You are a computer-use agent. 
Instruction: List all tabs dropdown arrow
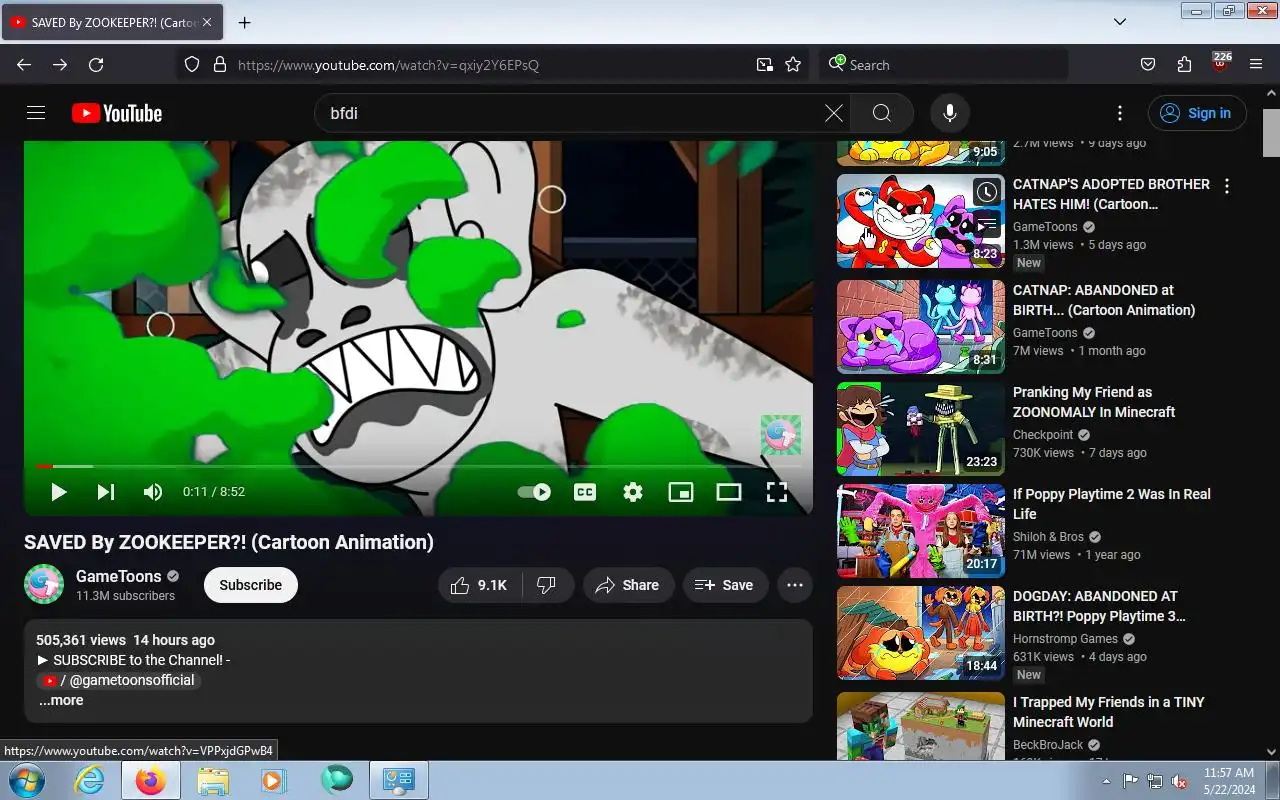(x=1120, y=22)
